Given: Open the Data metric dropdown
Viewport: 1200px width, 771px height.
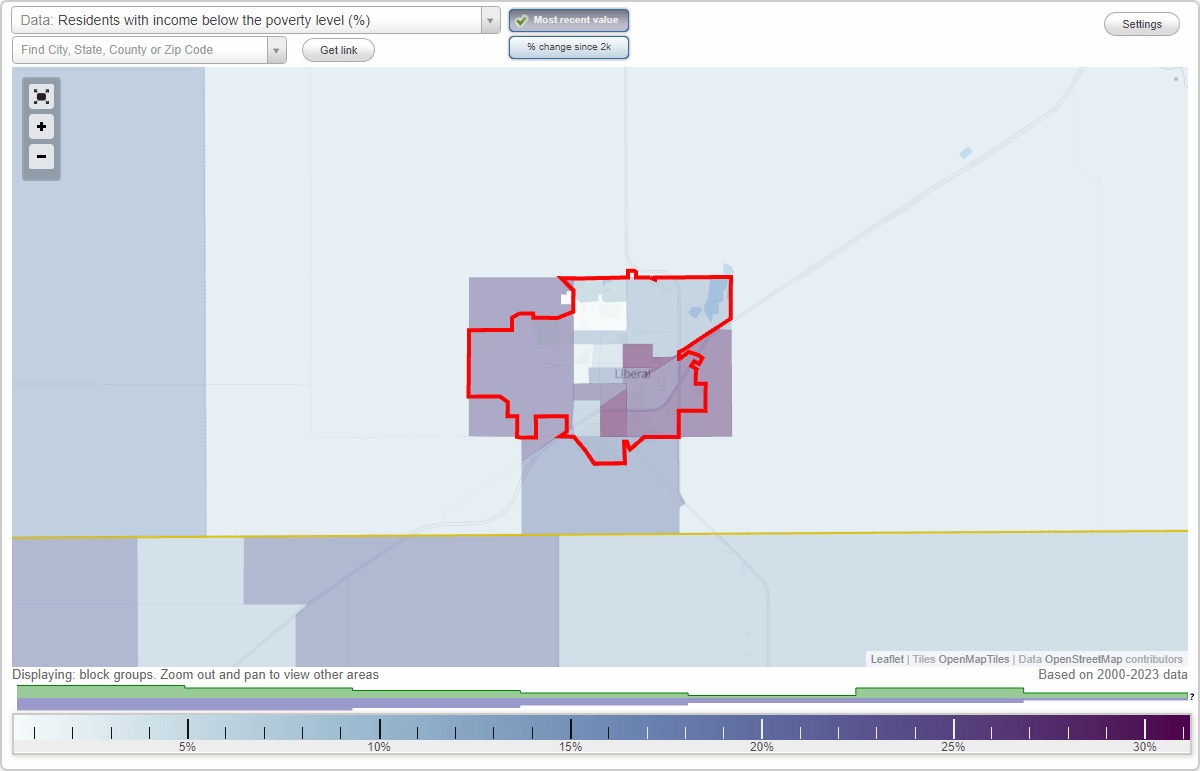Looking at the screenshot, I should [488, 20].
